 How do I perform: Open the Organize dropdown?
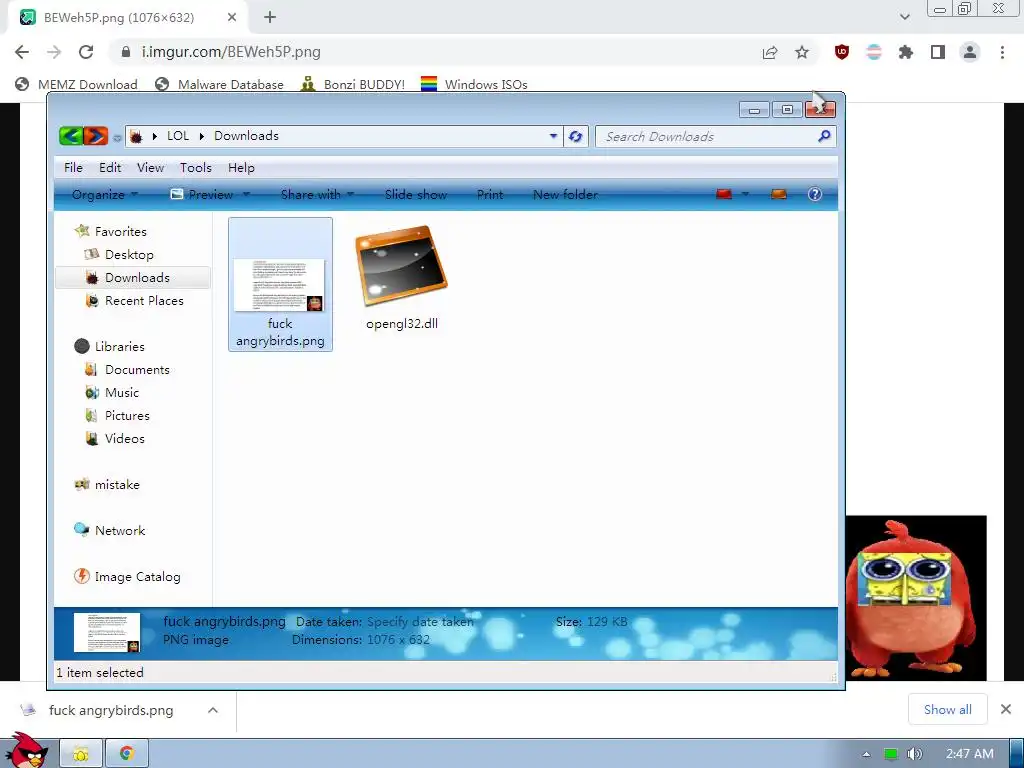(104, 195)
